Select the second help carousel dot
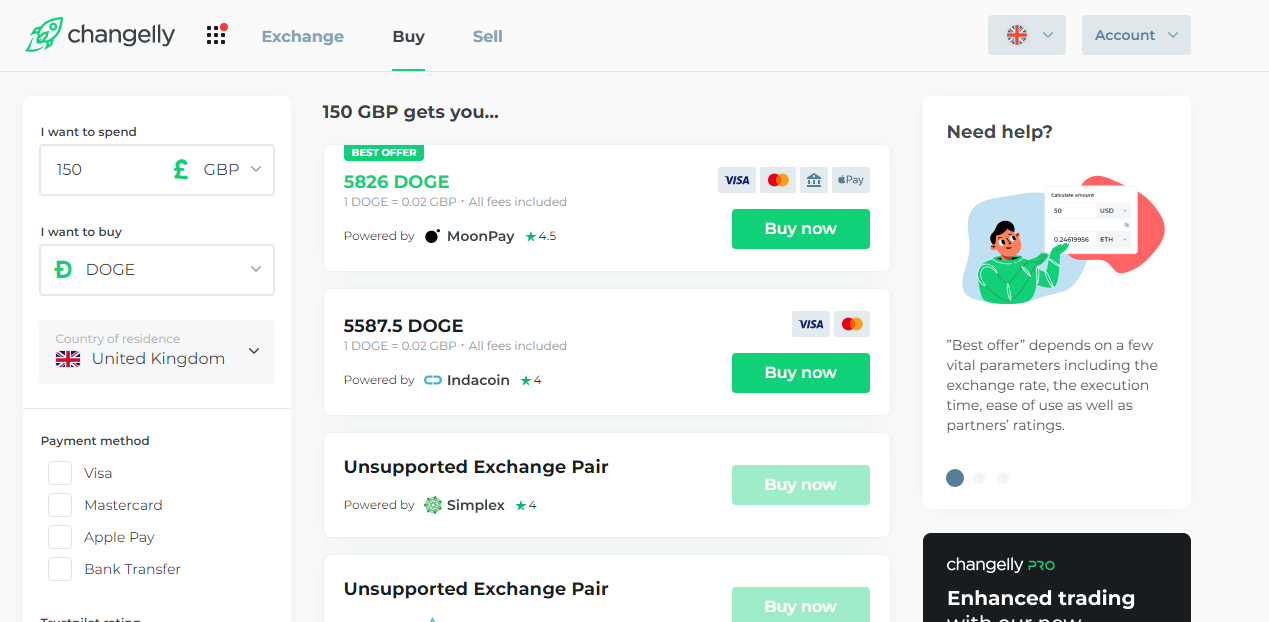Viewport: 1269px width, 622px height. 979,478
